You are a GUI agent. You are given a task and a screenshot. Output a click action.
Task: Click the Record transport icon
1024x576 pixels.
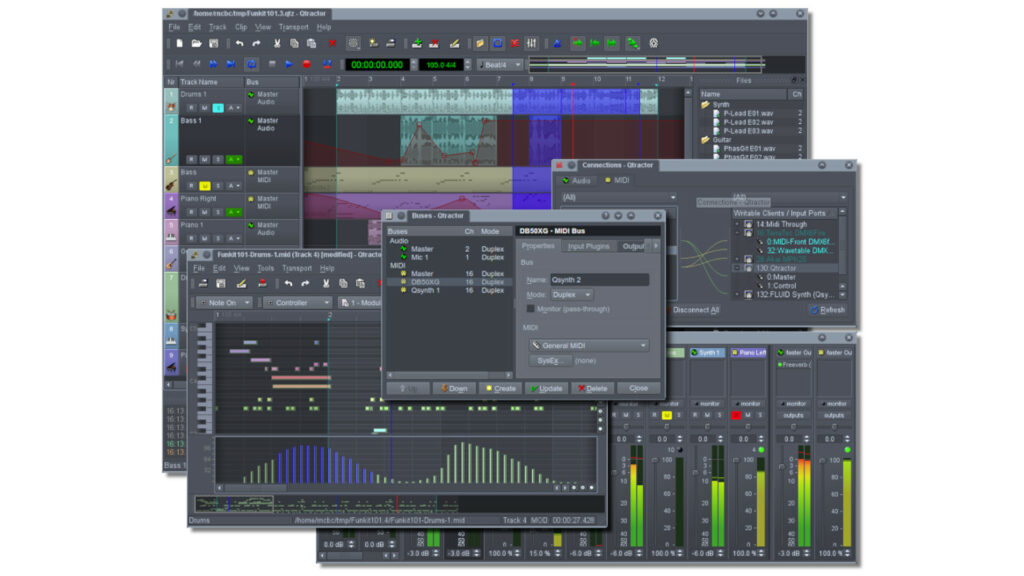[x=307, y=64]
